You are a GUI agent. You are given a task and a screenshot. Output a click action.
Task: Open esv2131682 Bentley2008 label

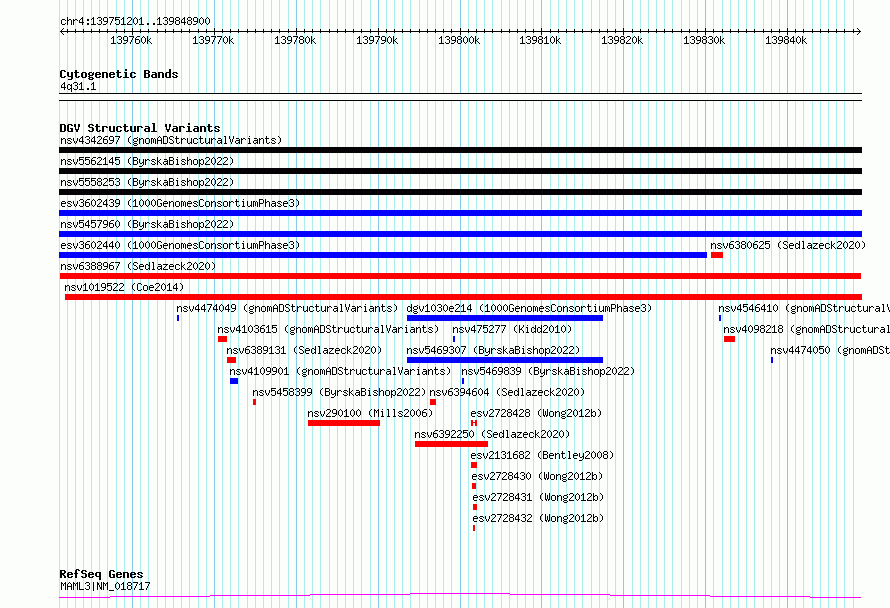coord(542,455)
